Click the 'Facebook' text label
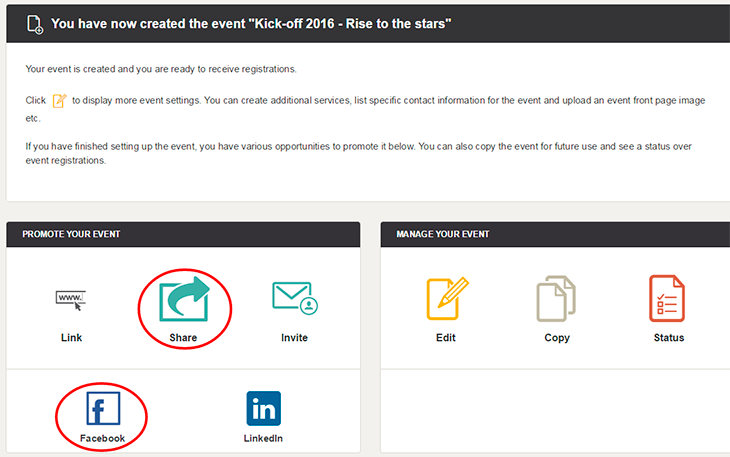 click(x=102, y=438)
